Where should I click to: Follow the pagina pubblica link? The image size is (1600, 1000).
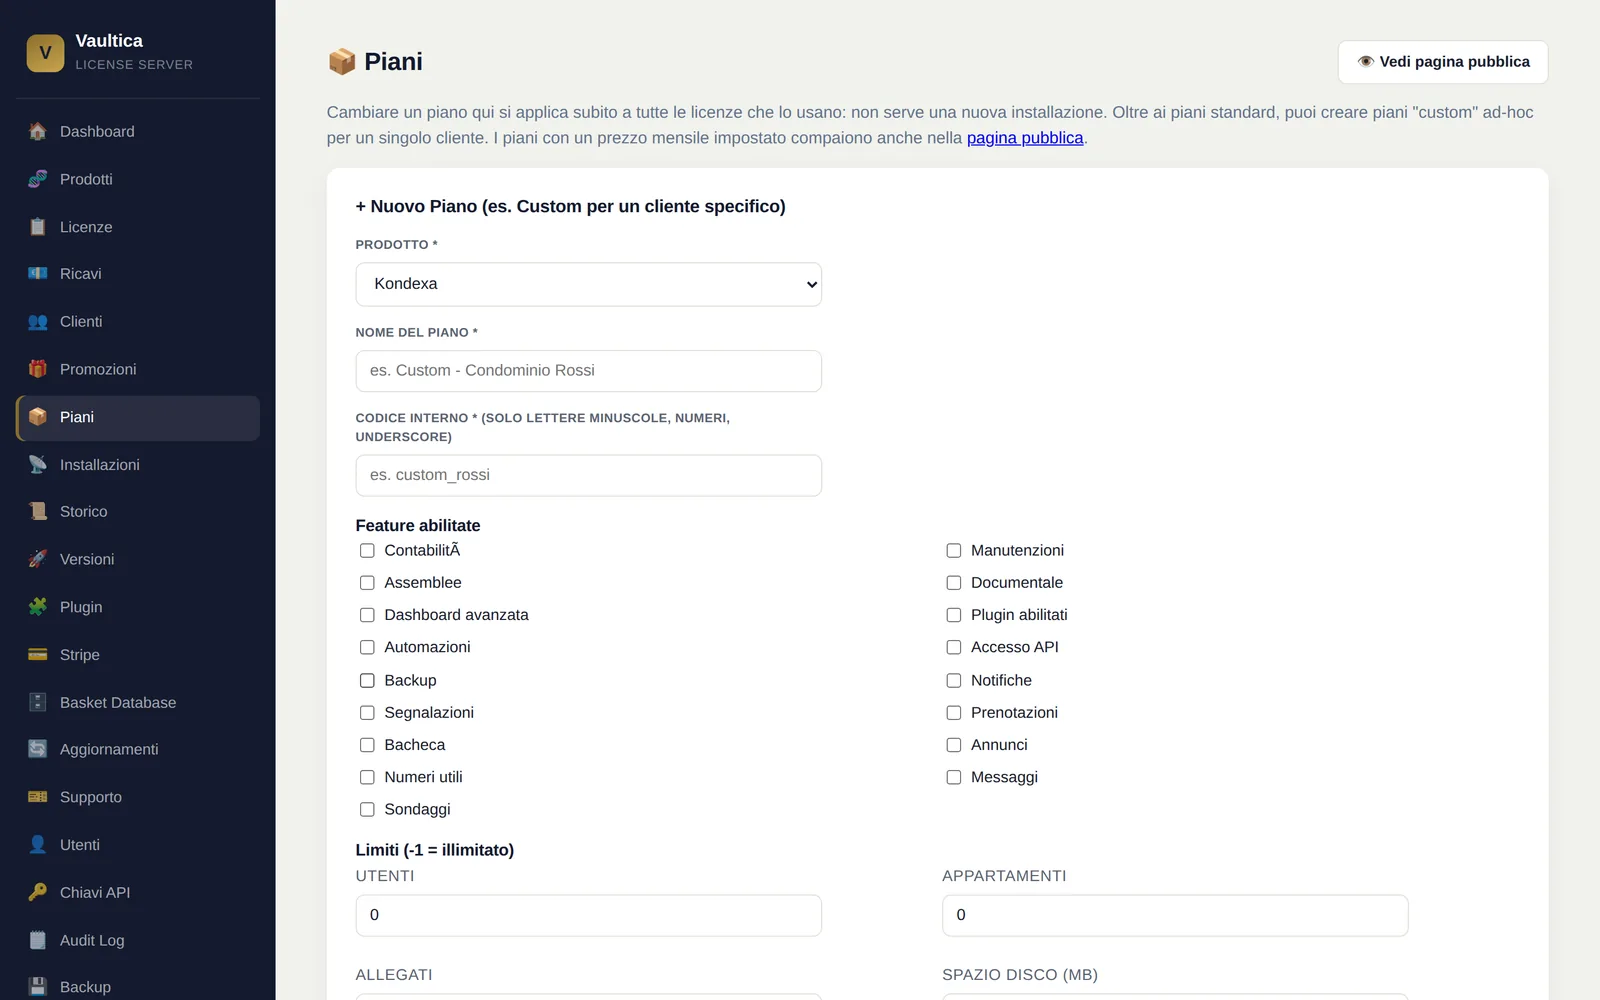[1025, 138]
